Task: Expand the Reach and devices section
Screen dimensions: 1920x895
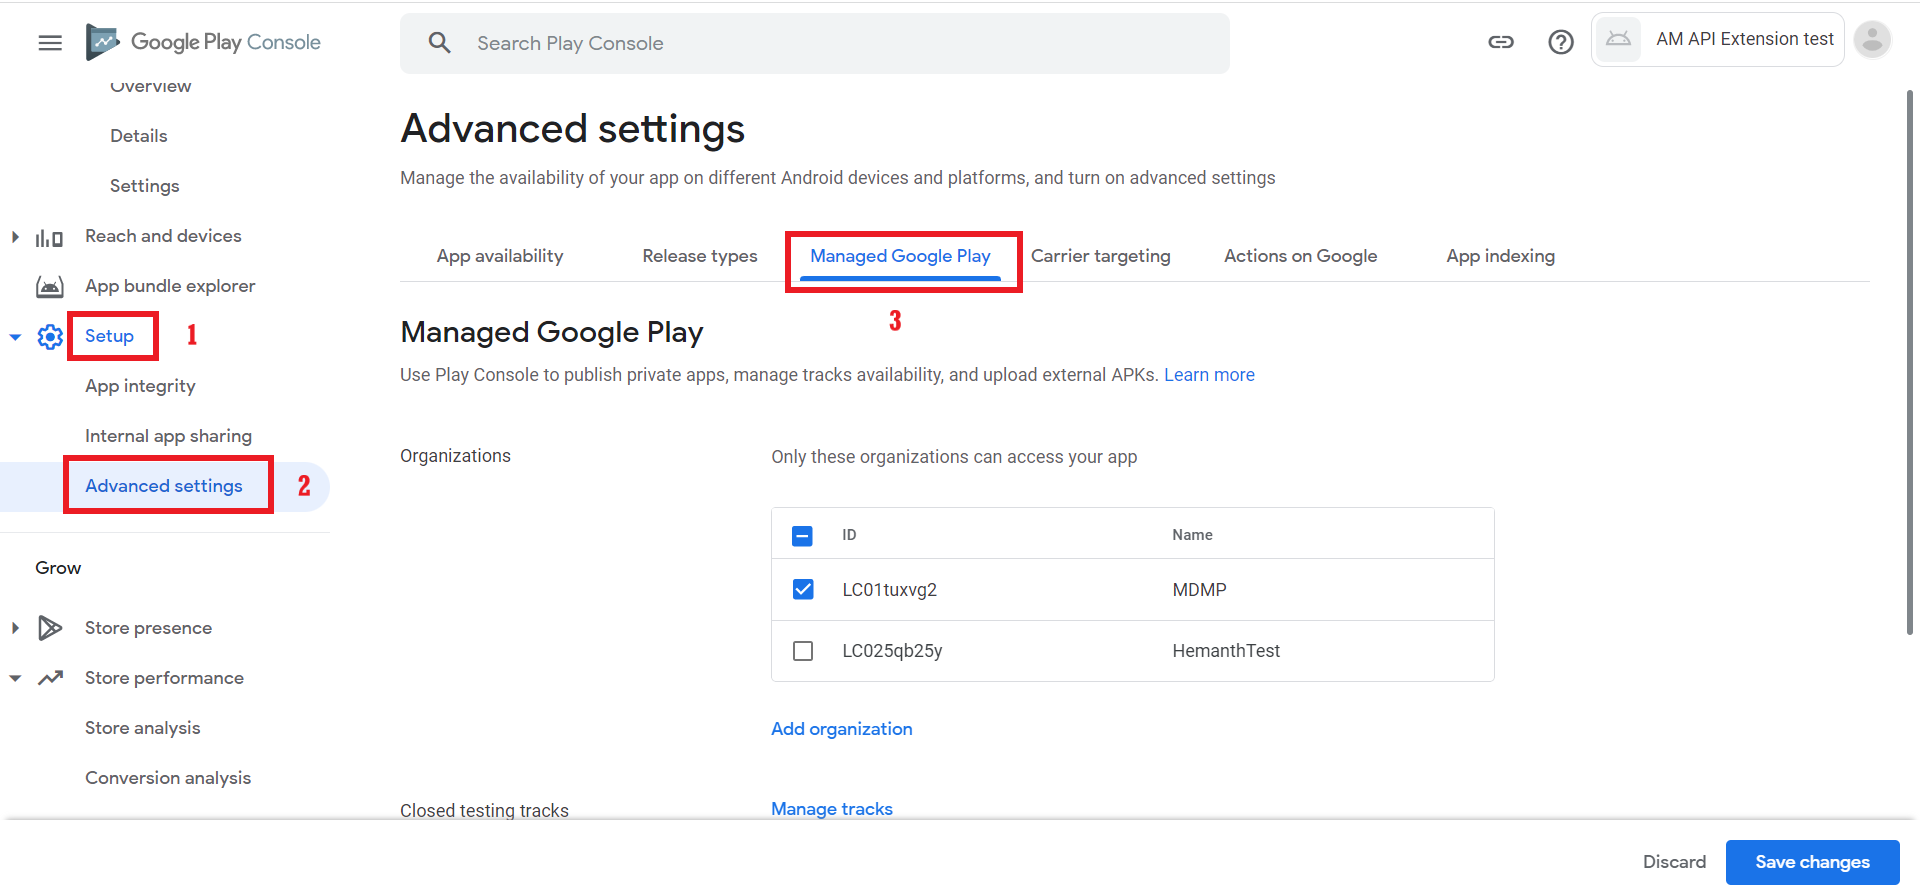Action: (x=15, y=237)
